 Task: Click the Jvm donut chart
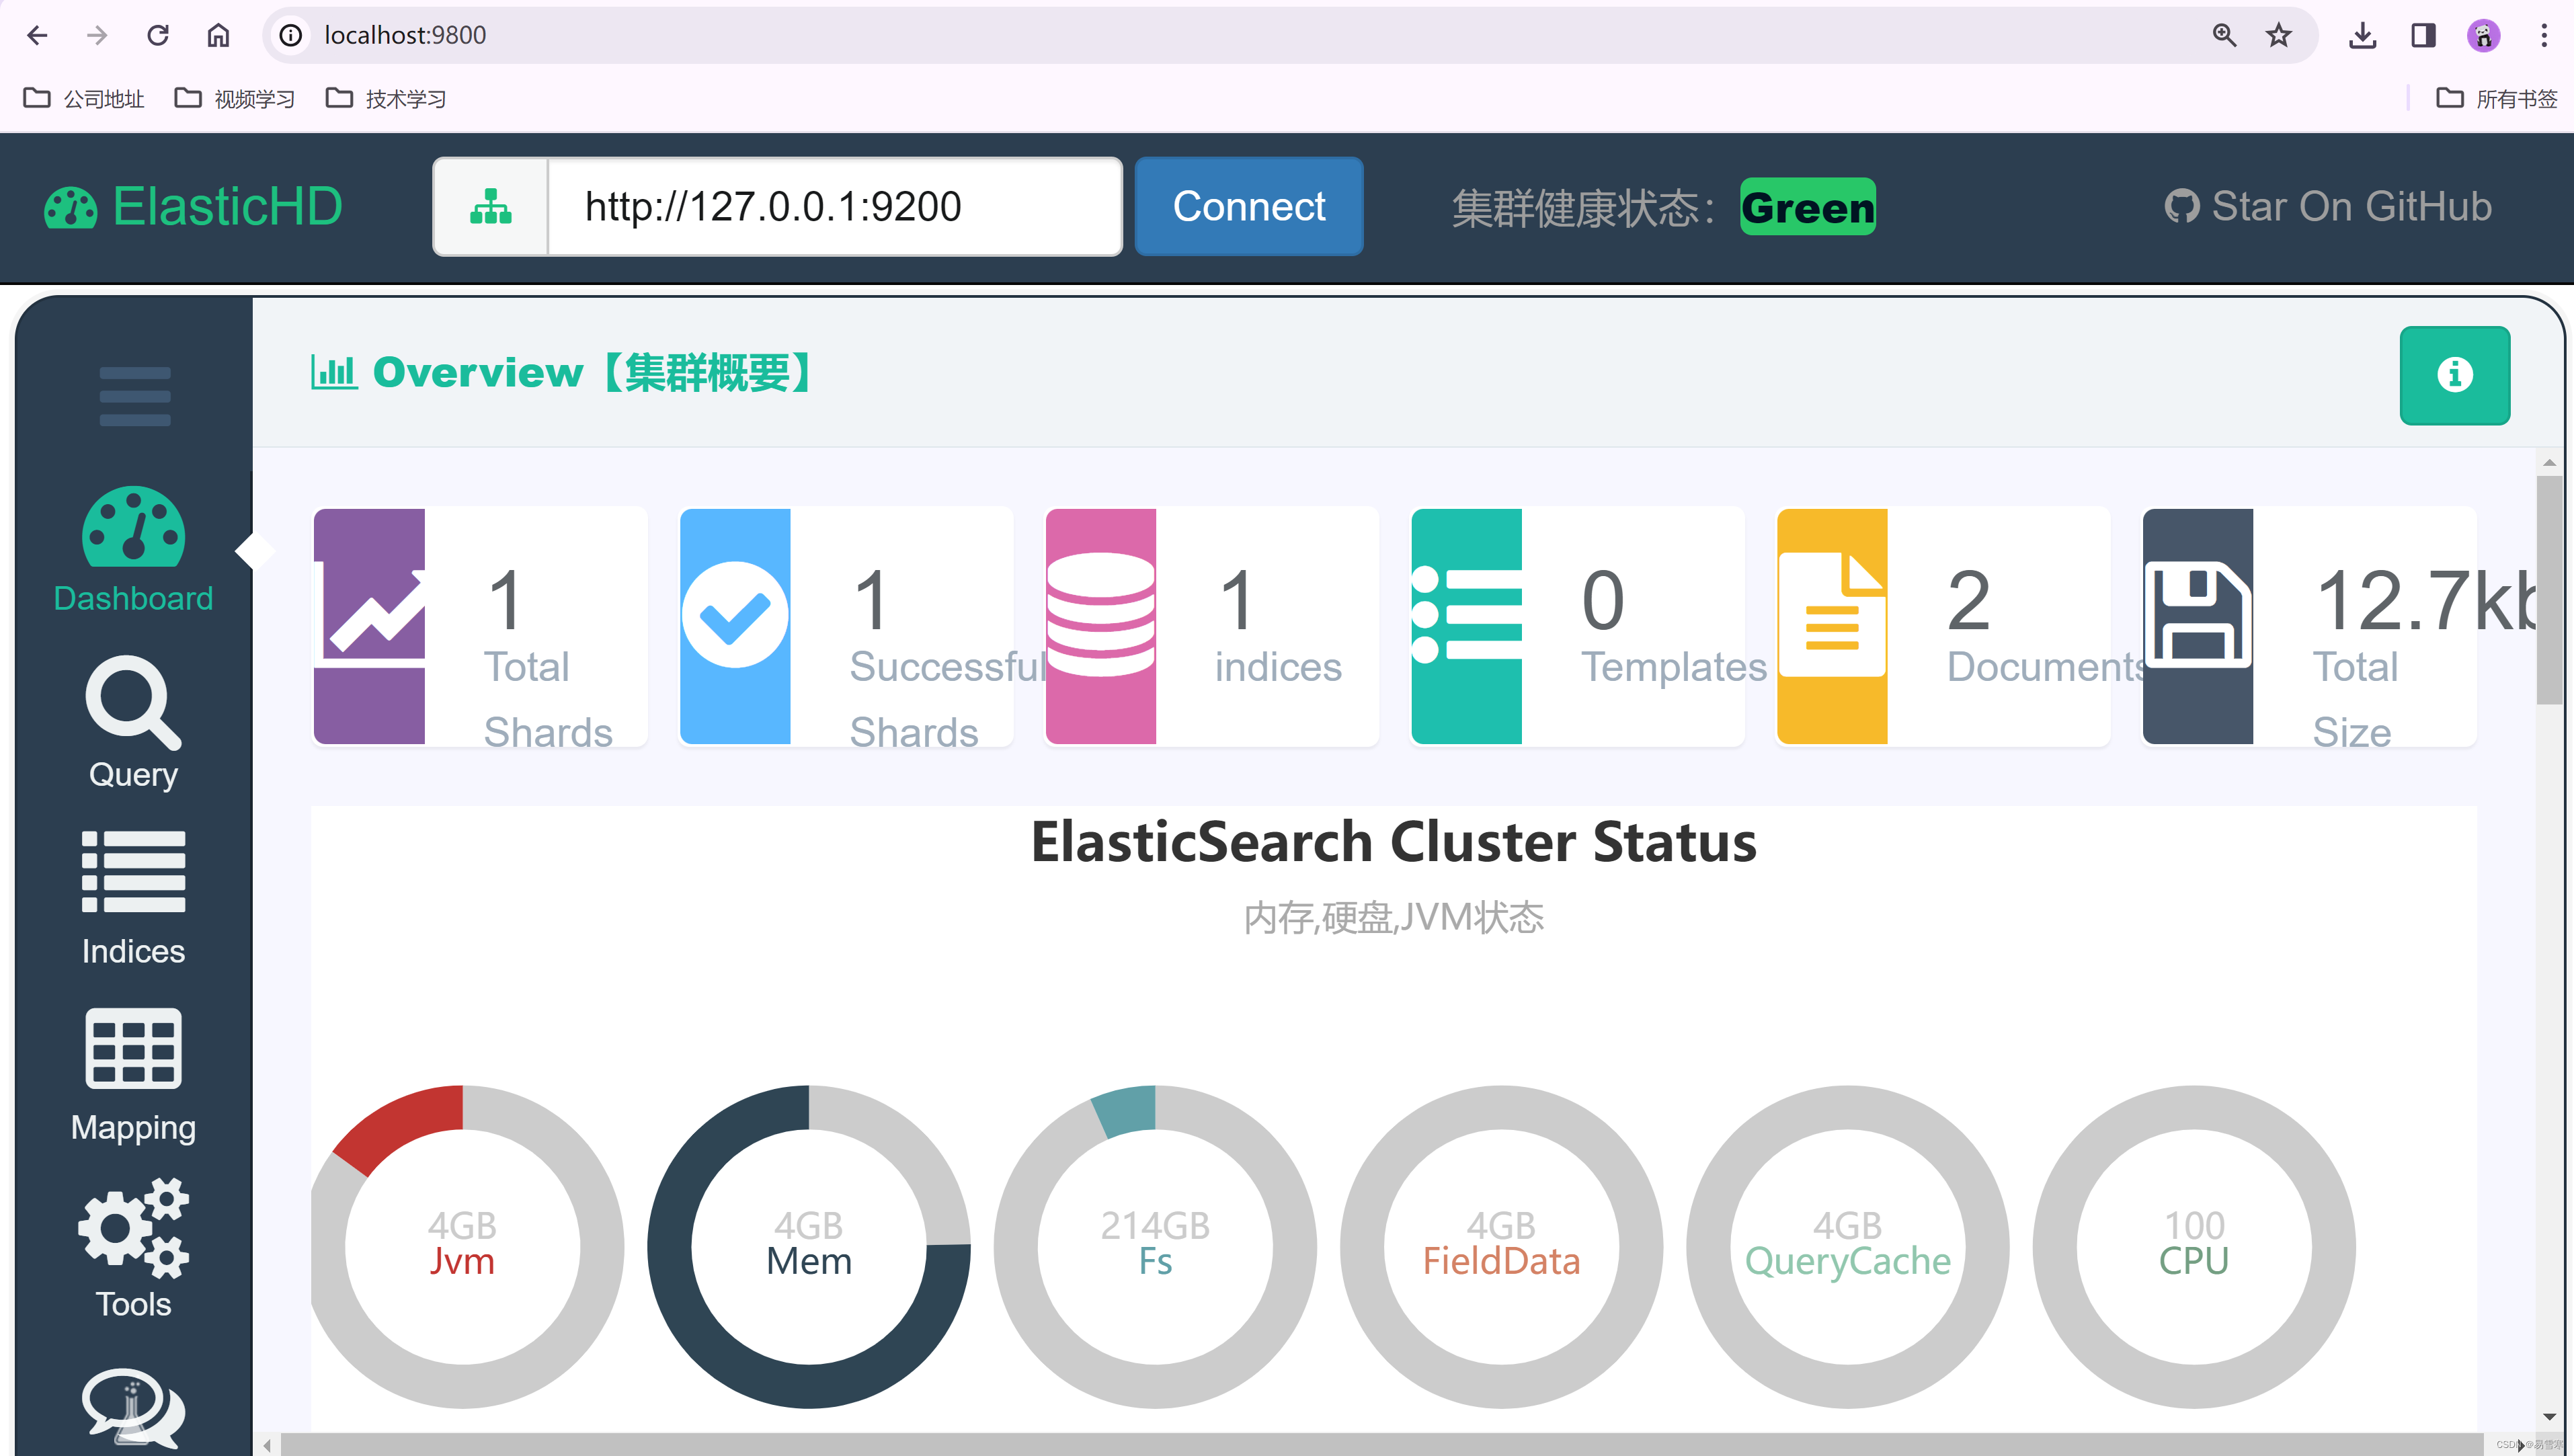click(463, 1246)
